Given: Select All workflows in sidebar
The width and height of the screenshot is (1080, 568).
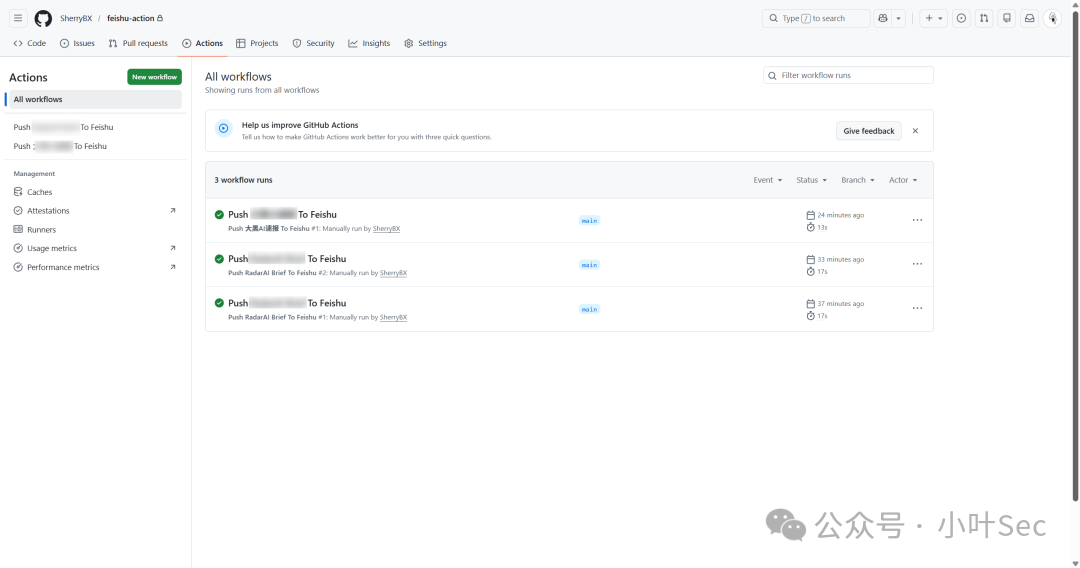Looking at the screenshot, I should point(94,100).
